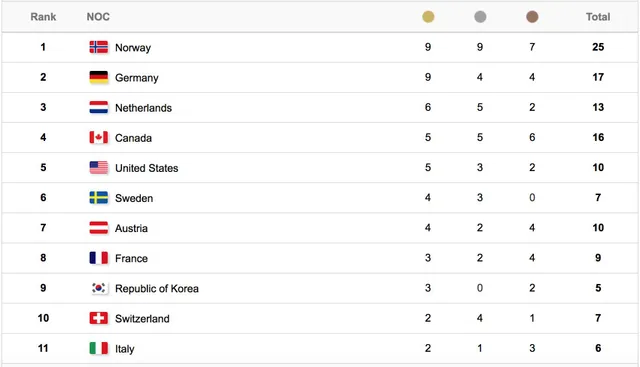640x367 pixels.
Task: Click the gold medal column header
Action: click(x=428, y=17)
